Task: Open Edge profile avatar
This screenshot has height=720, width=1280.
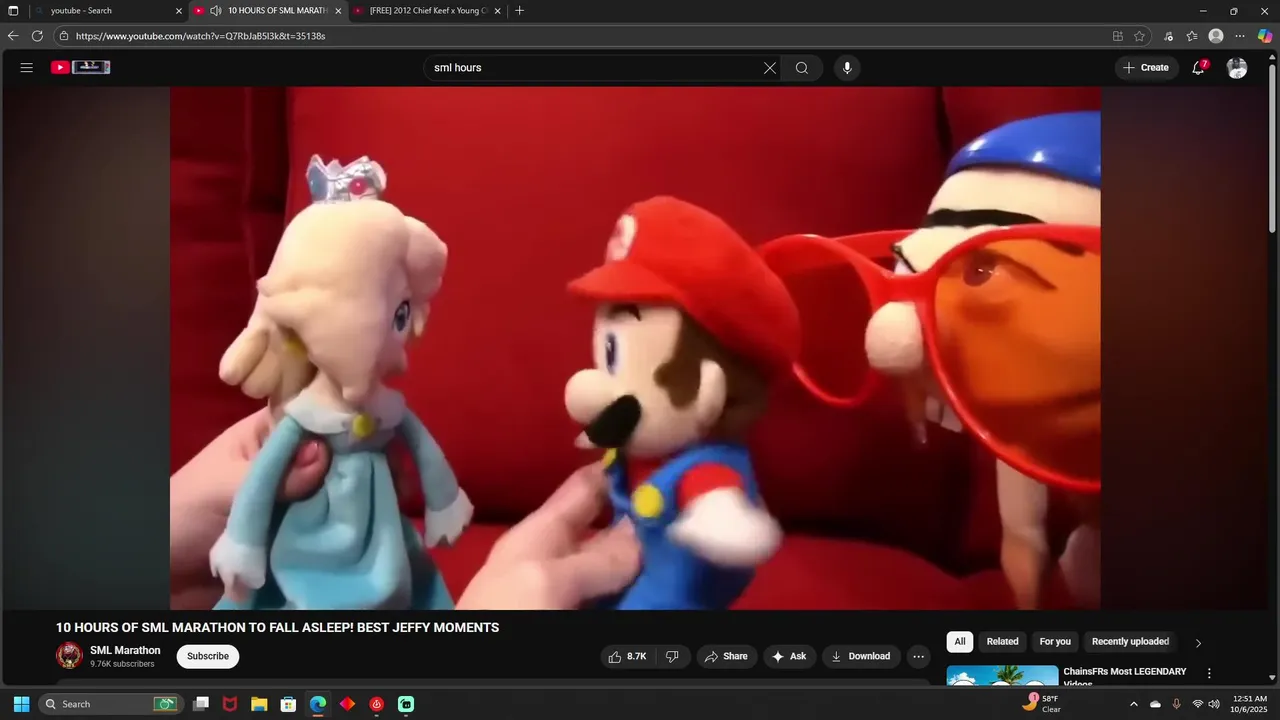Action: pyautogui.click(x=1216, y=36)
